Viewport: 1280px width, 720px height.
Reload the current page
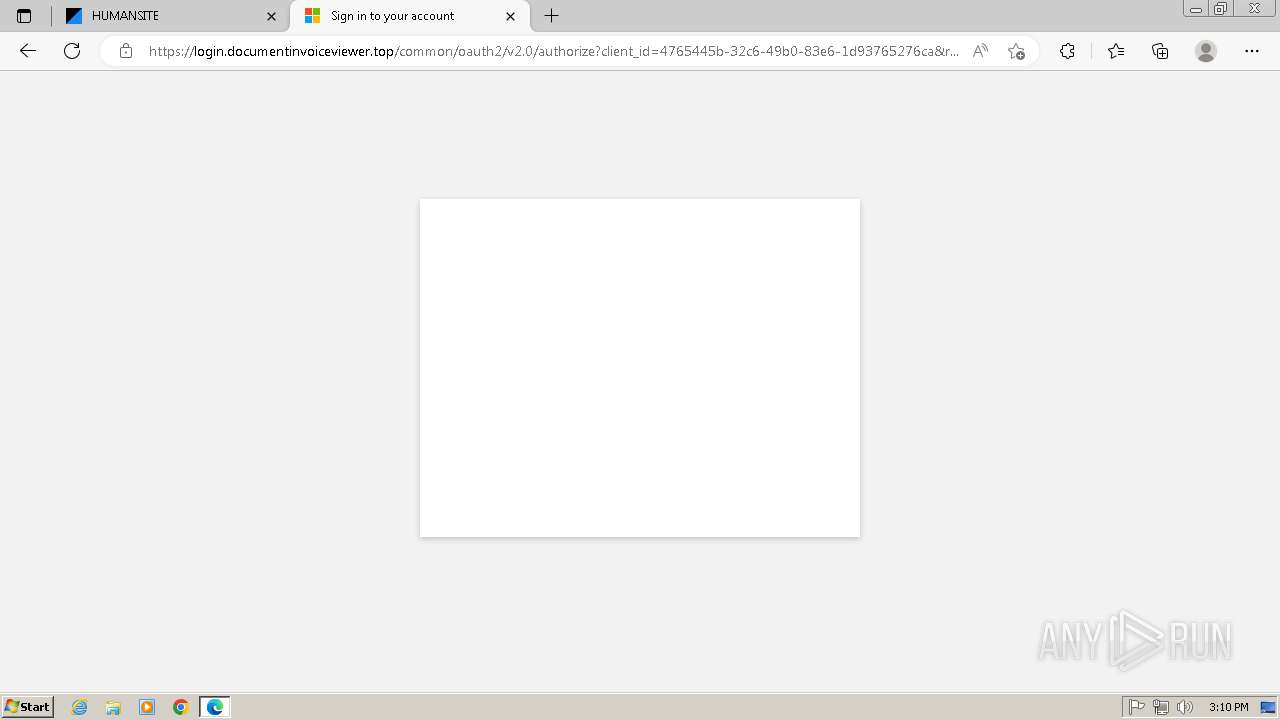(x=72, y=51)
